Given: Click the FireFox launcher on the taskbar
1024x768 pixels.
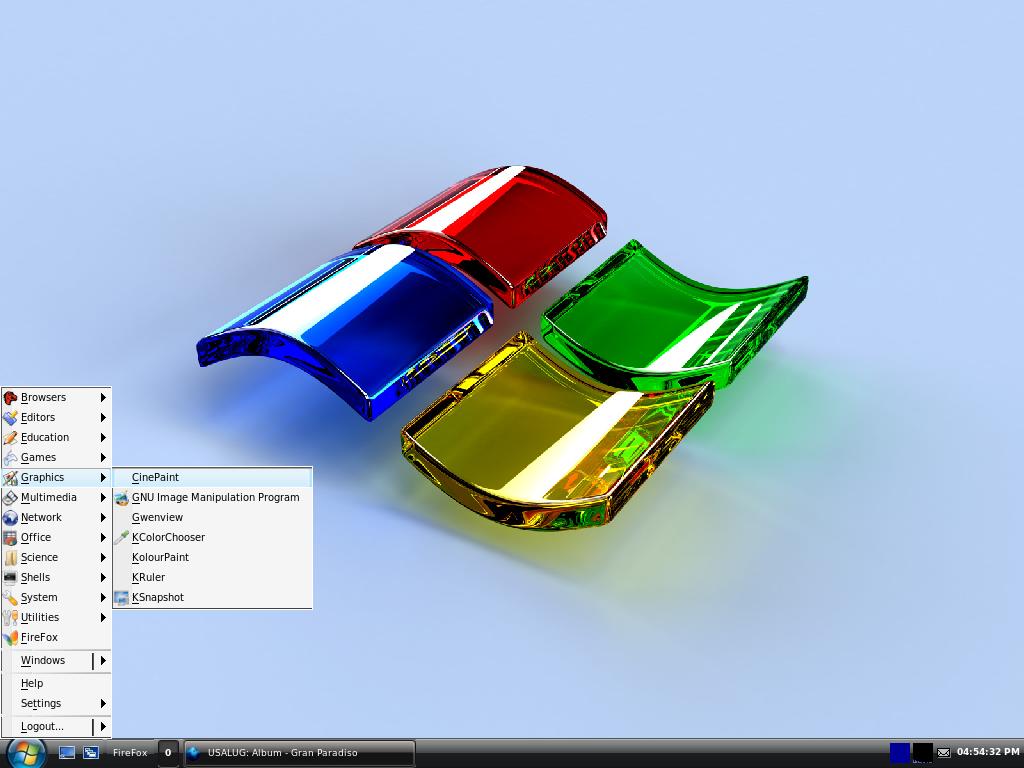Looking at the screenshot, I should tap(130, 753).
